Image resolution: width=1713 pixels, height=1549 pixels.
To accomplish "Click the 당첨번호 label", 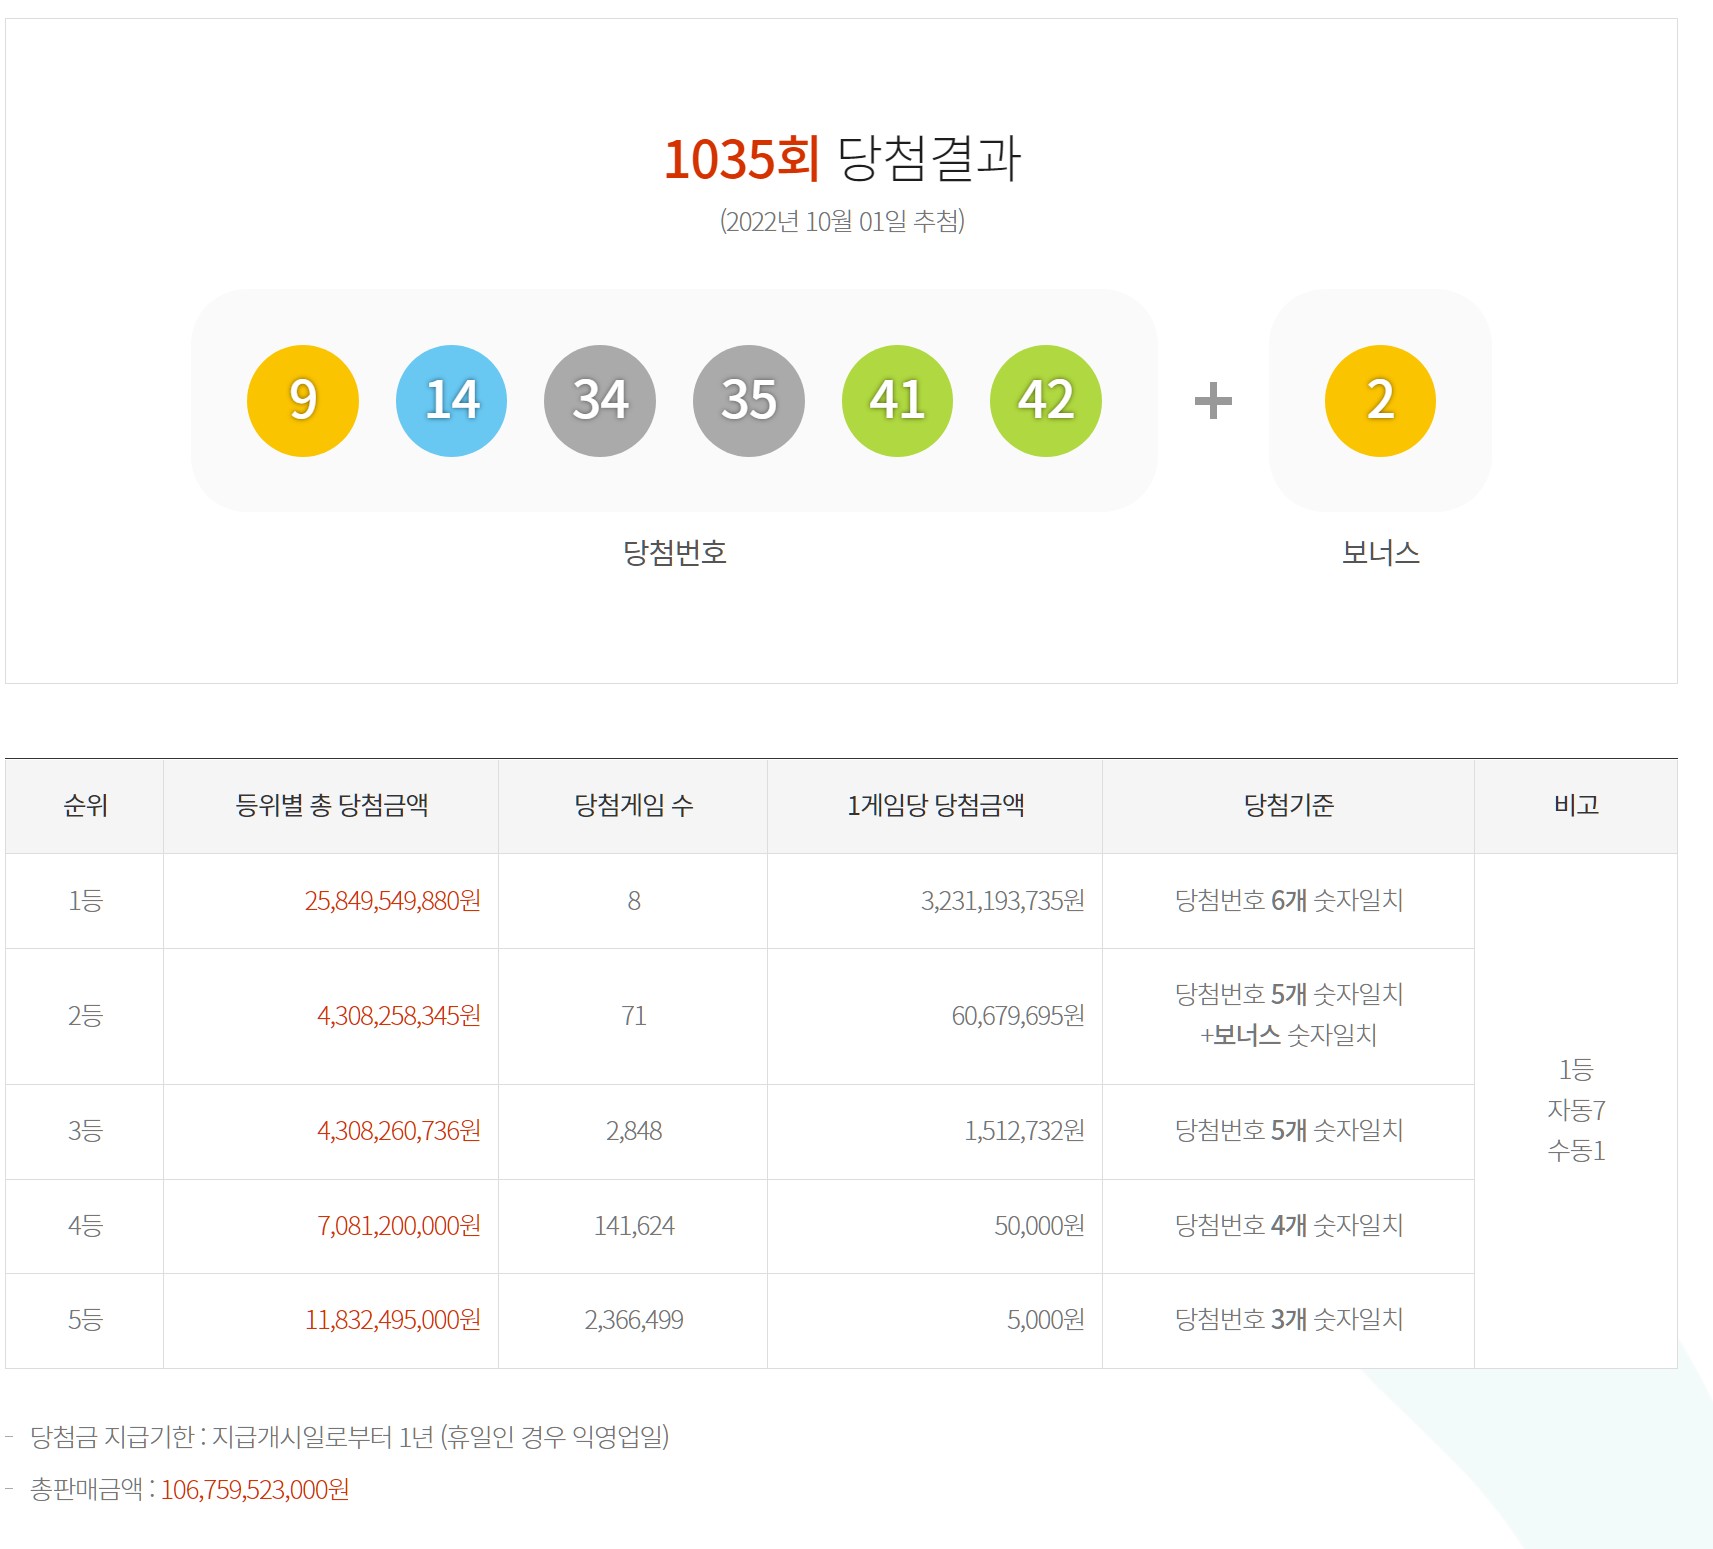I will [675, 553].
